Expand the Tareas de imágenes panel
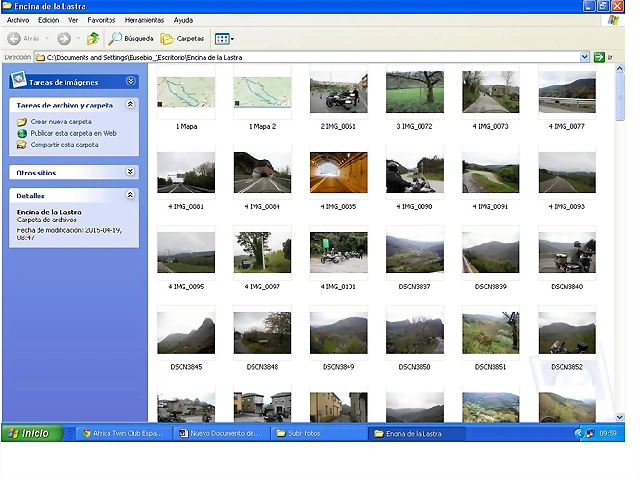The height and width of the screenshot is (480, 640). point(131,81)
